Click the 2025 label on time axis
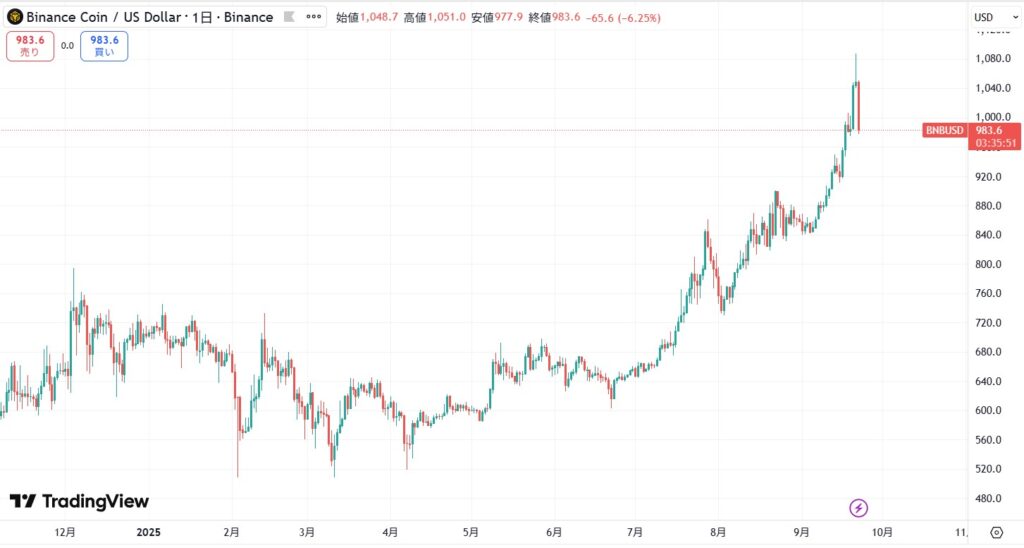This screenshot has width=1024, height=548. click(148, 532)
